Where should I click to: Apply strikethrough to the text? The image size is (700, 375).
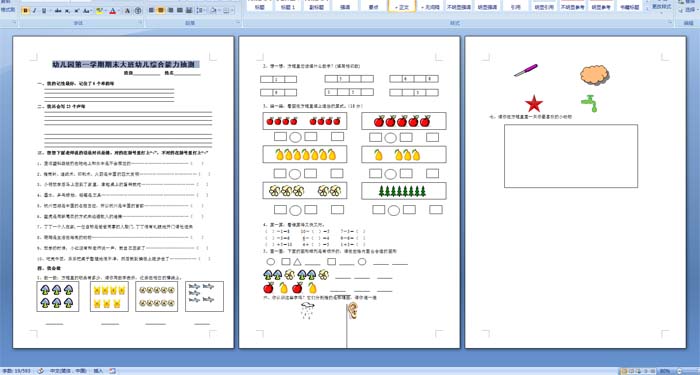tap(58, 11)
